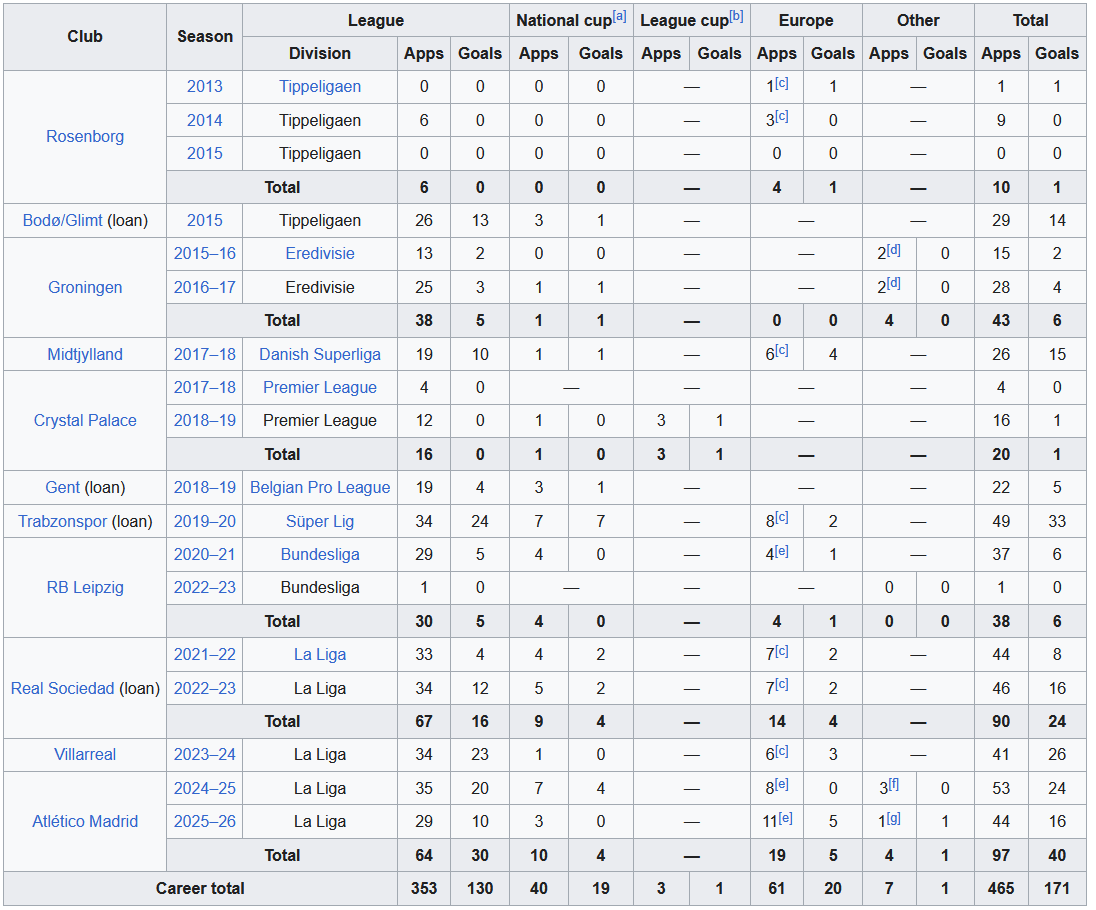
Task: Open the Bodø/Glimt club link
Action: pos(62,220)
